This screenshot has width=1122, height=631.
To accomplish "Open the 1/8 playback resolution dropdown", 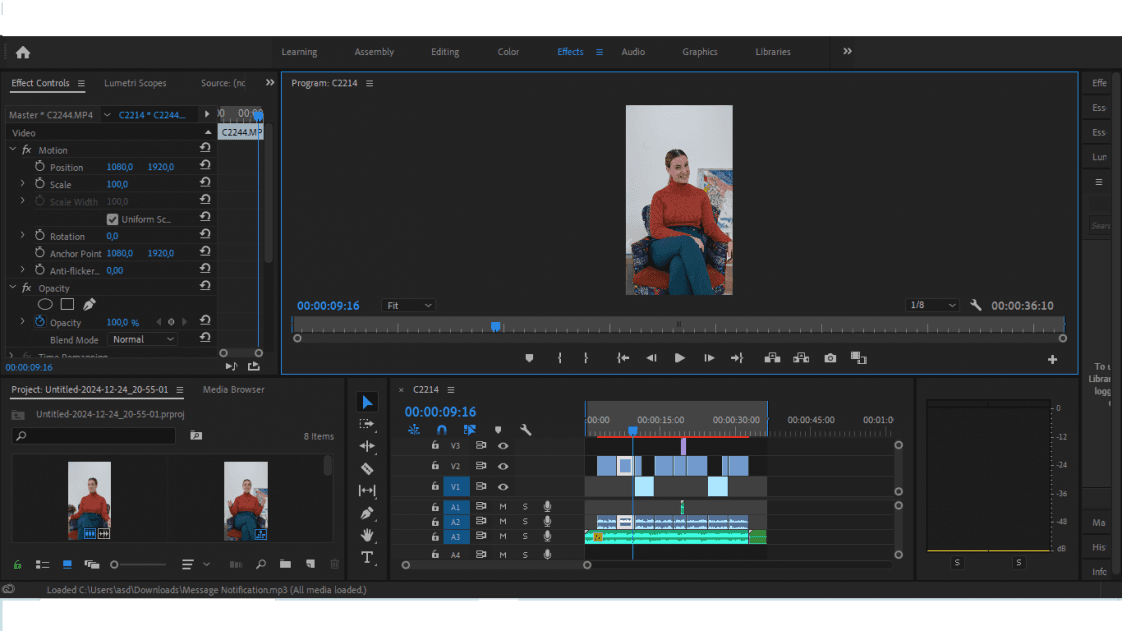I will 932,305.
